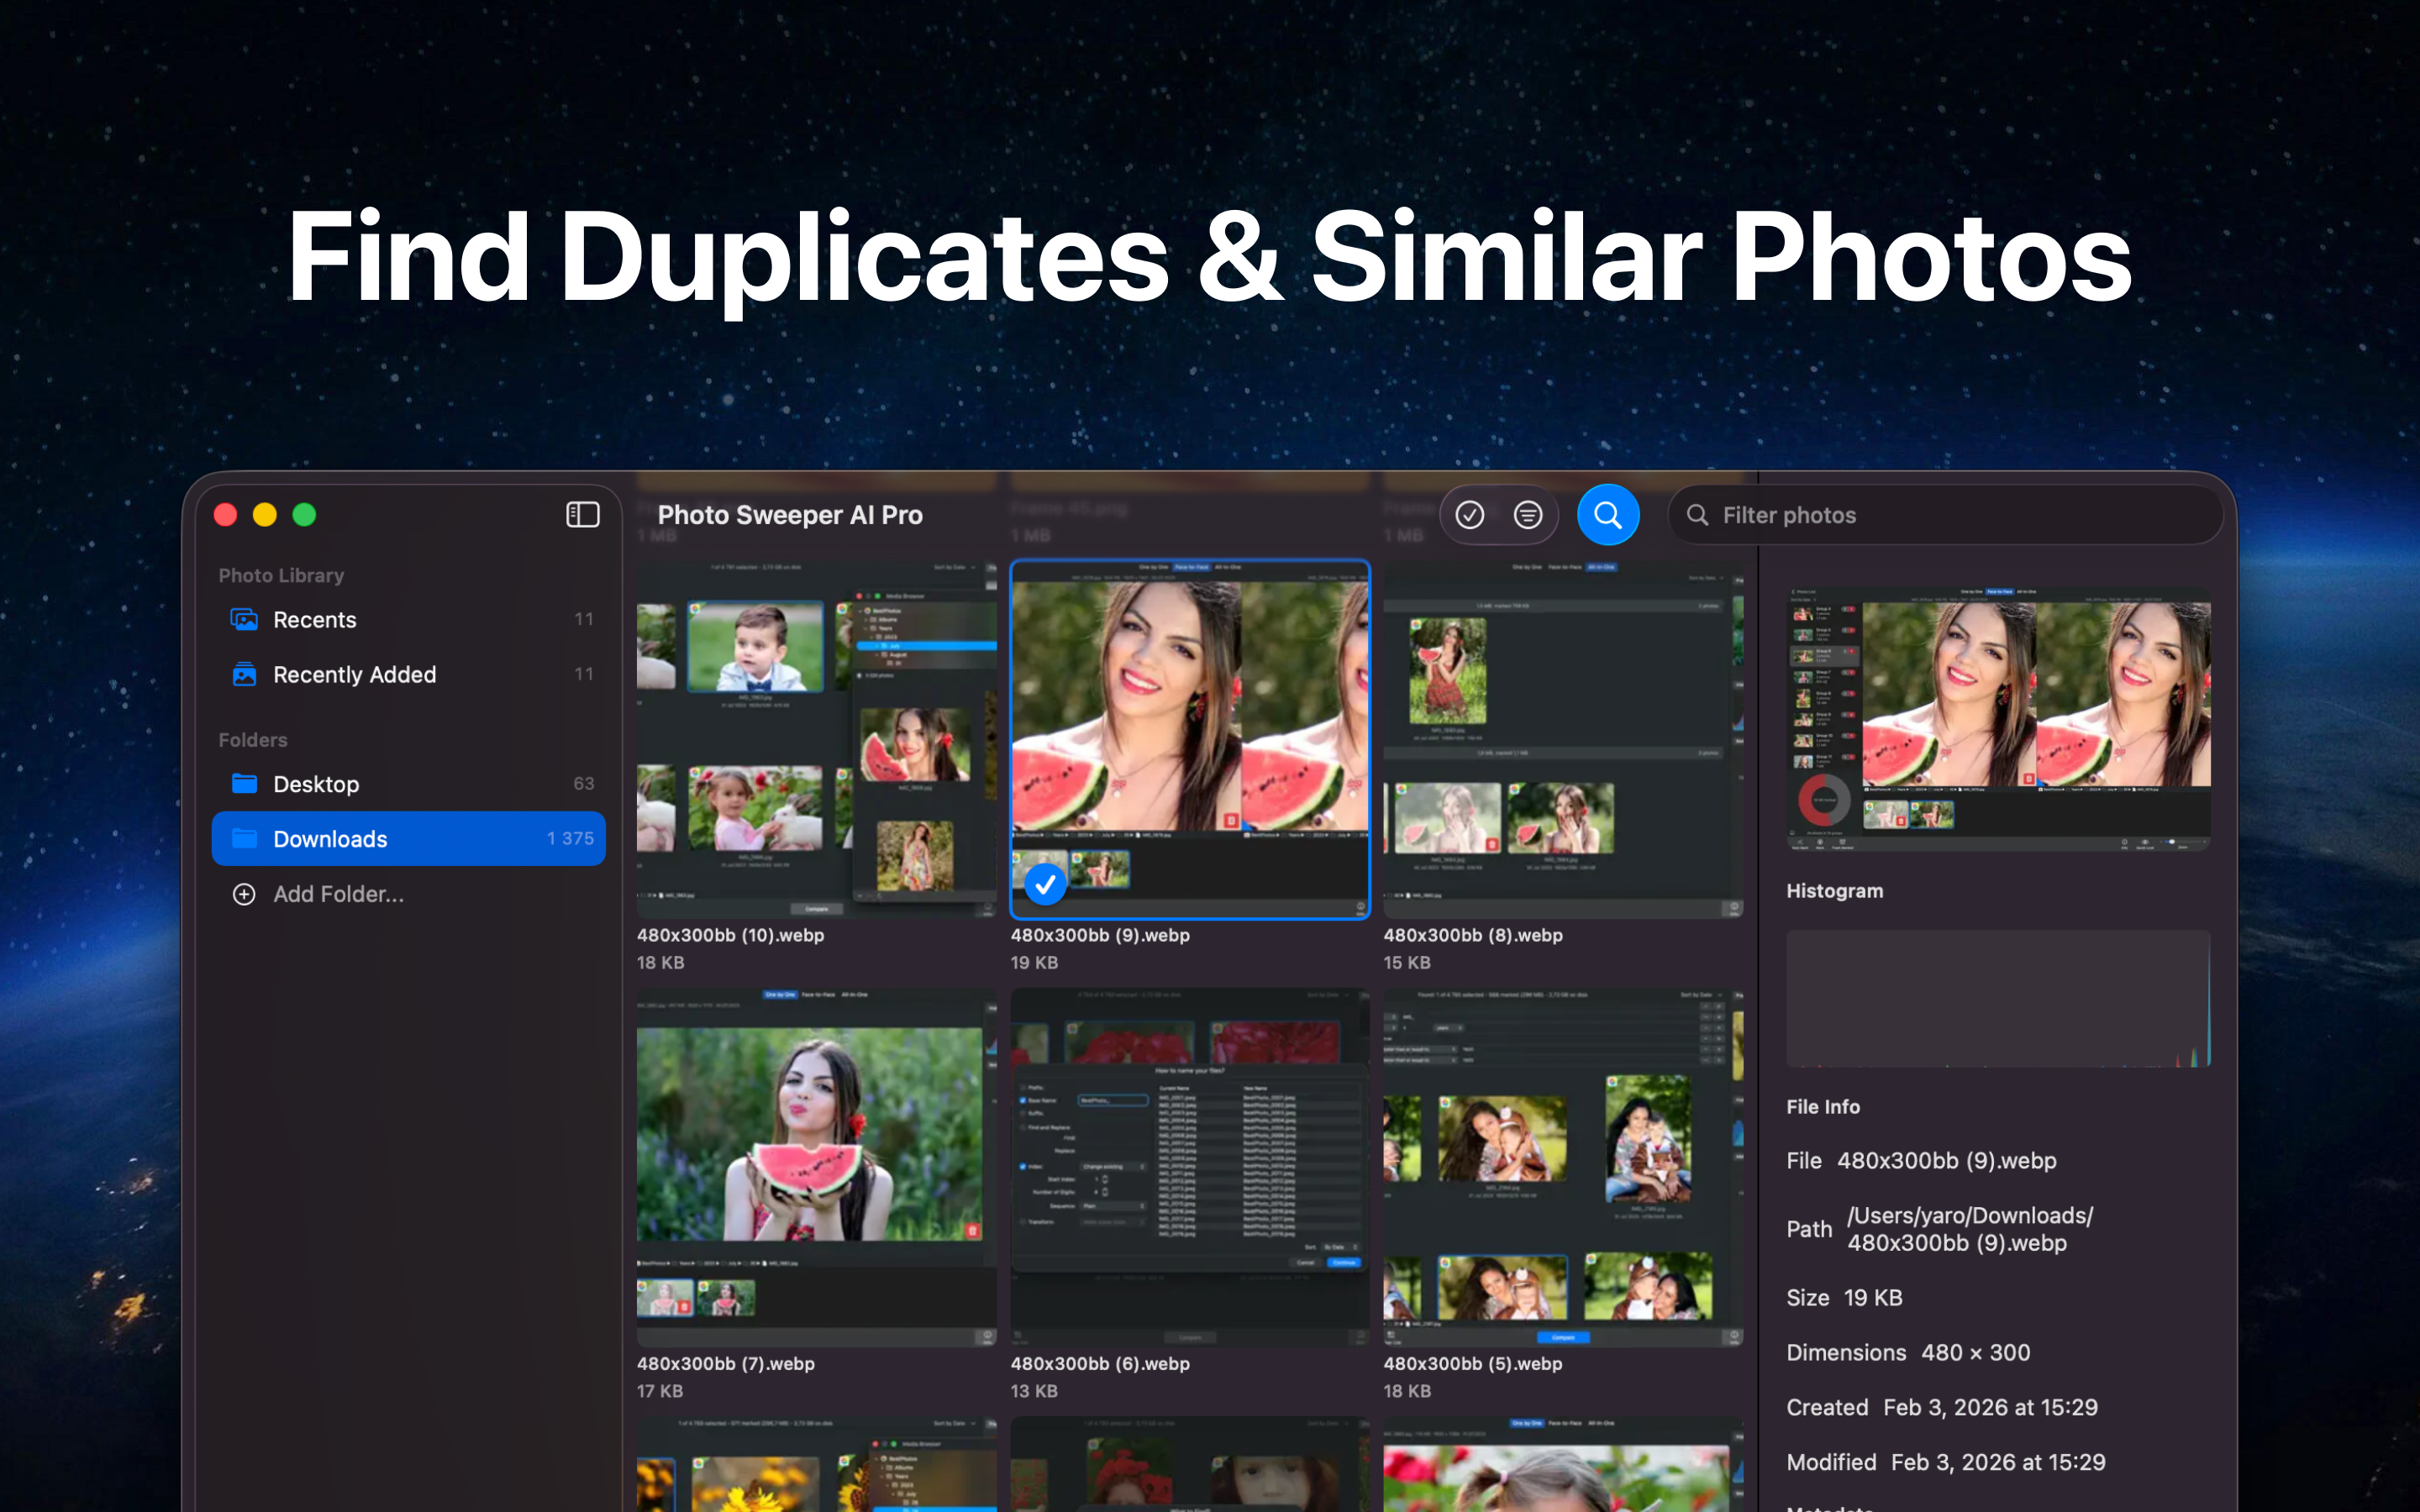Open Recents in Photo Library
This screenshot has height=1512, width=2420.
pyautogui.click(x=408, y=620)
